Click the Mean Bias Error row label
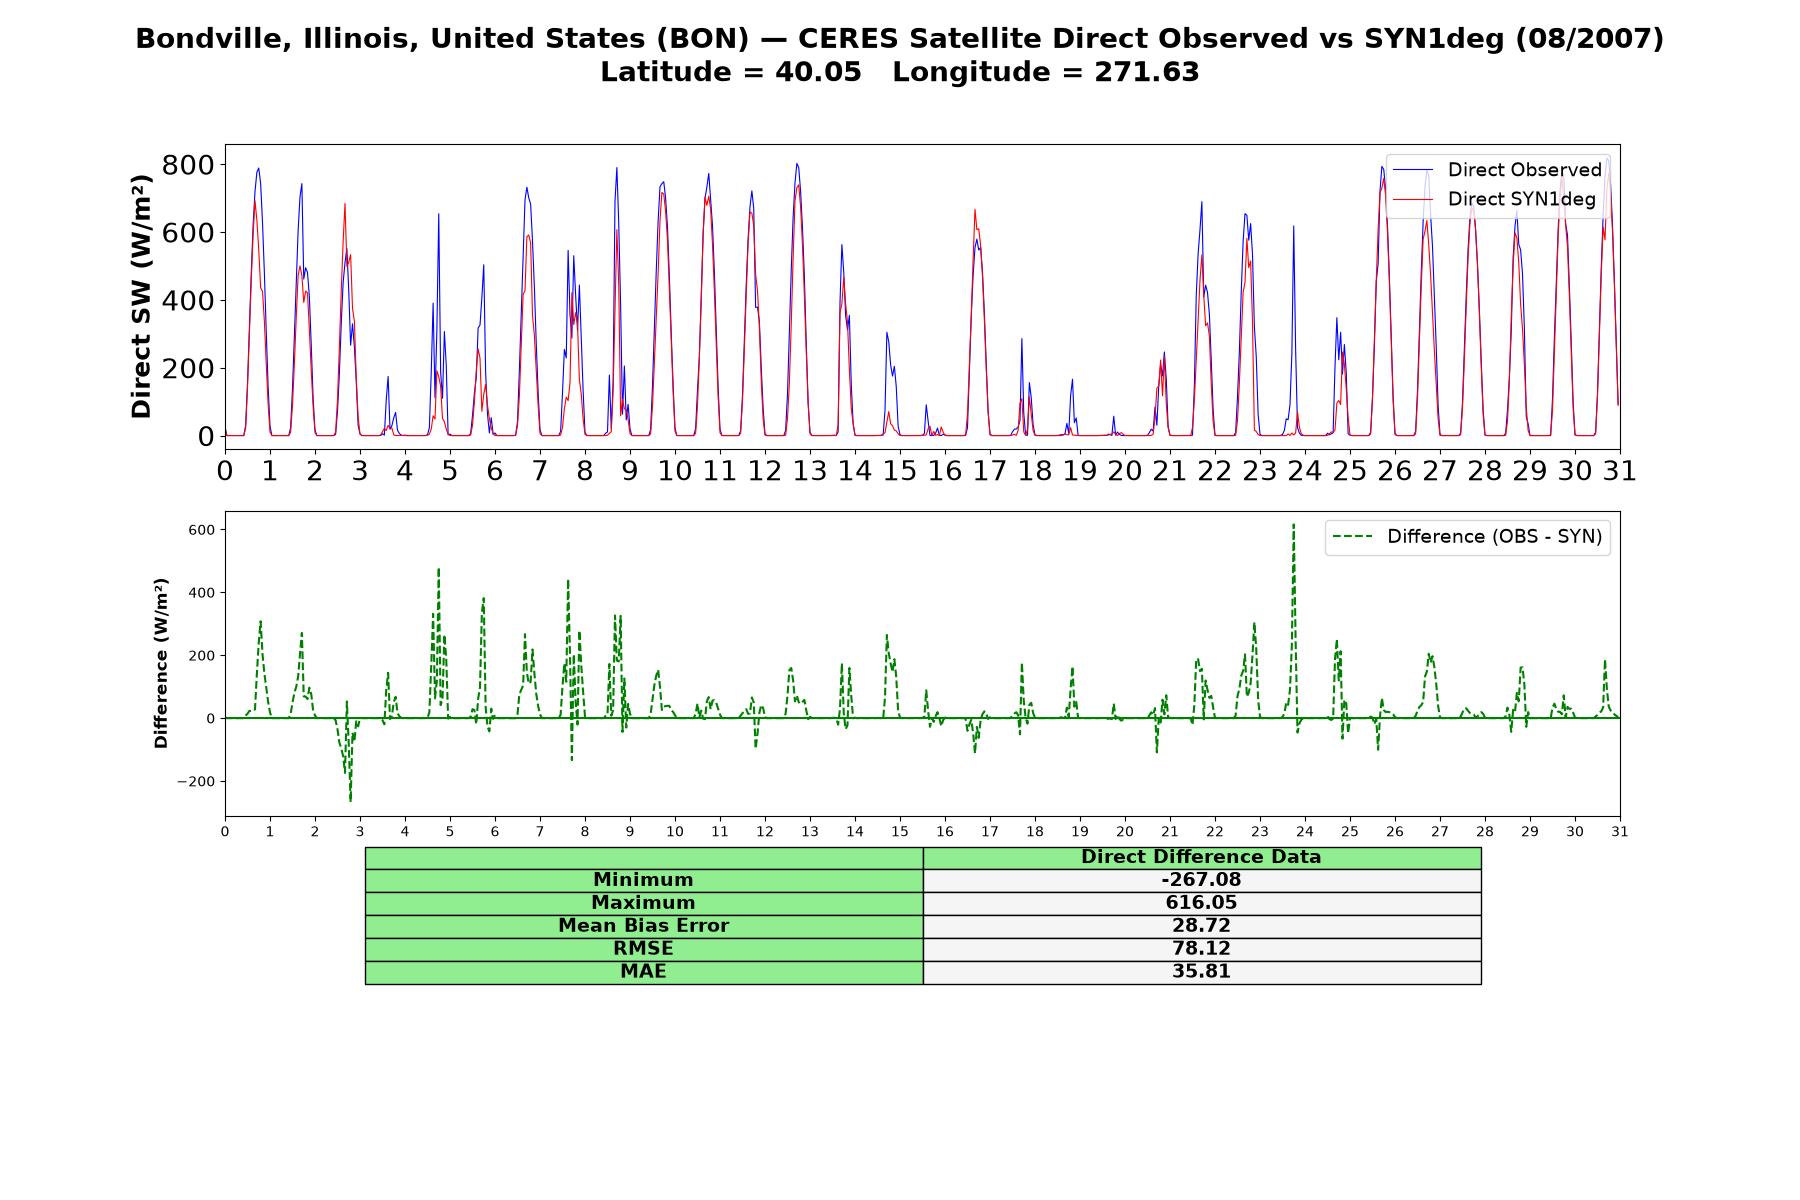This screenshot has width=1800, height=1200. (643, 926)
